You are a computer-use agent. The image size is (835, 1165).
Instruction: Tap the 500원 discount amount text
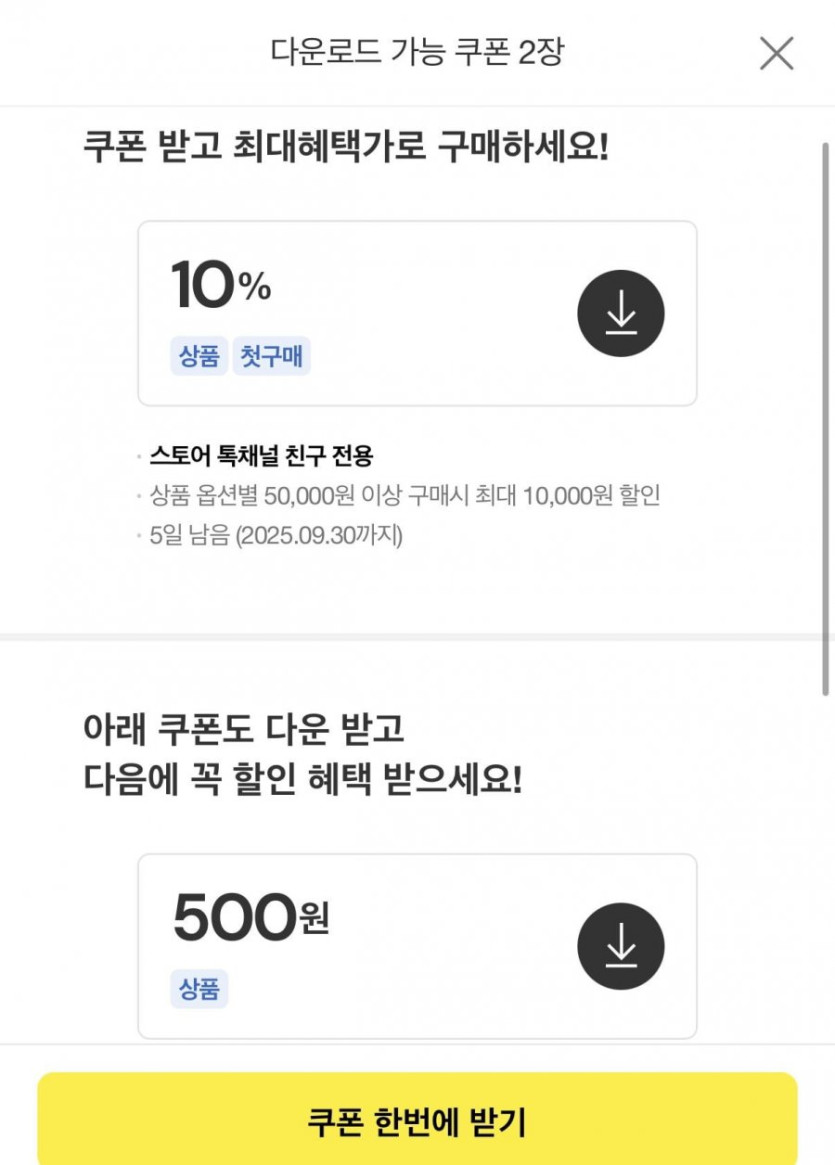click(x=250, y=918)
